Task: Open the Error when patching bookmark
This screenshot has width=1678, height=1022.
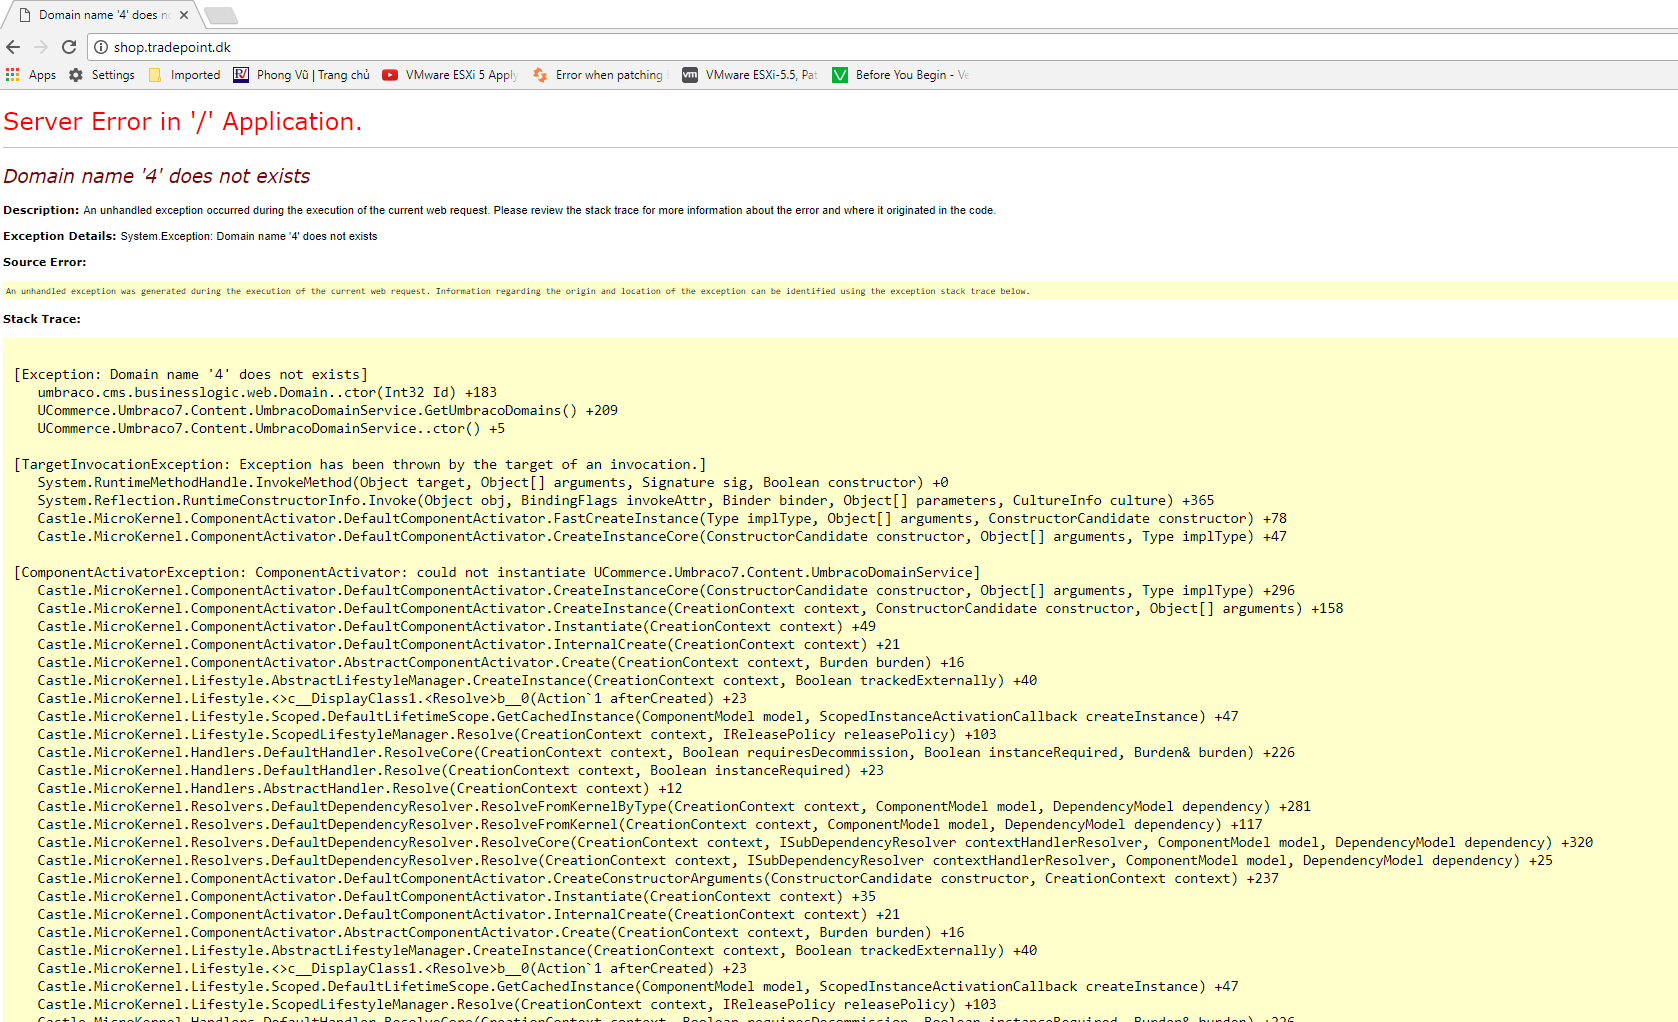Action: pos(607,74)
